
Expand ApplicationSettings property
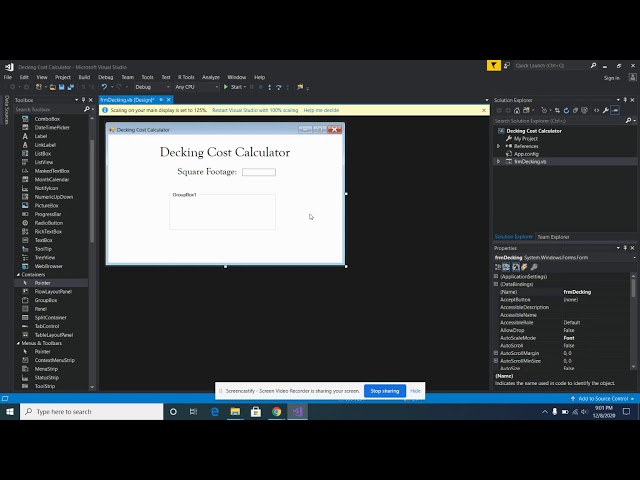[496, 276]
